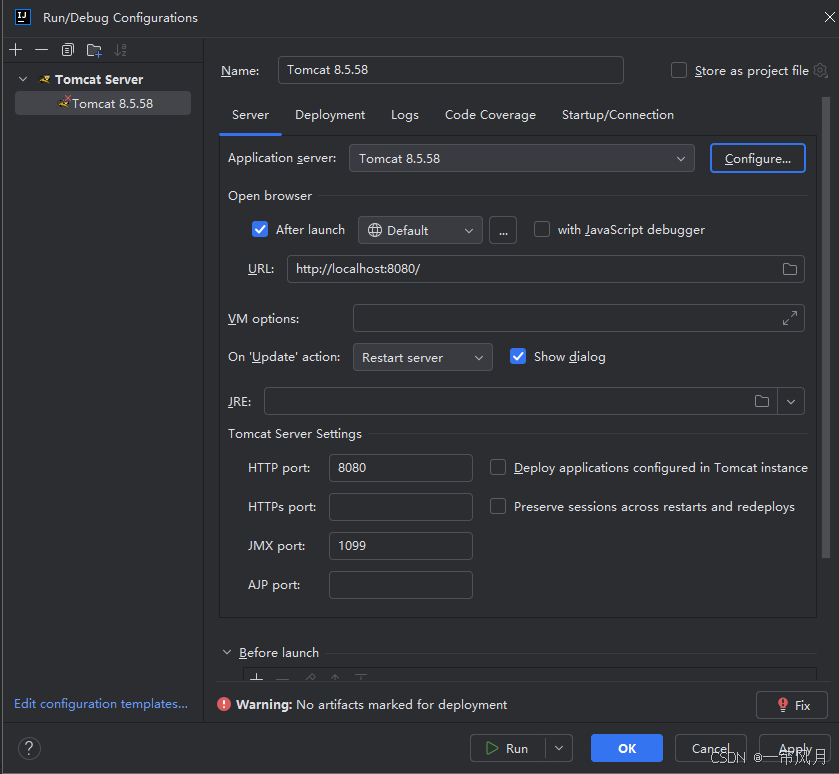This screenshot has height=774, width=839.
Task: Enable Deploy applications configured in Tomcat instance
Action: [x=498, y=467]
